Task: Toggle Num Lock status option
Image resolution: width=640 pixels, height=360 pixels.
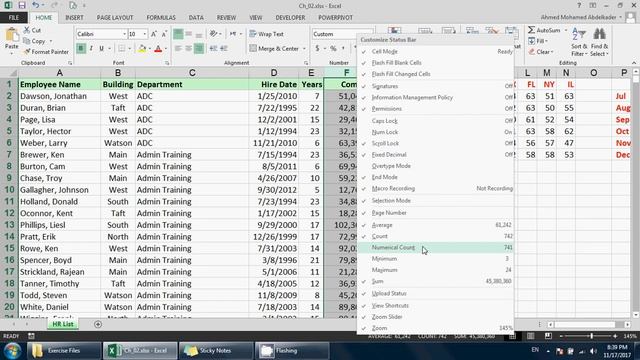Action: (435, 132)
